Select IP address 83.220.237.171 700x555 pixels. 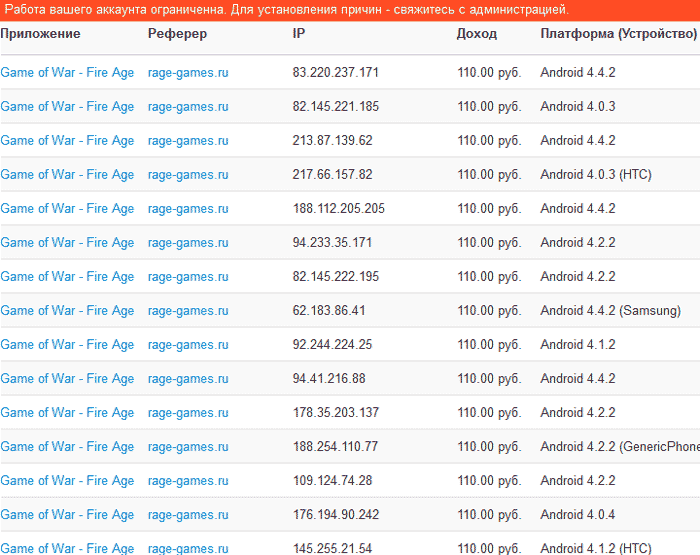[335, 72]
